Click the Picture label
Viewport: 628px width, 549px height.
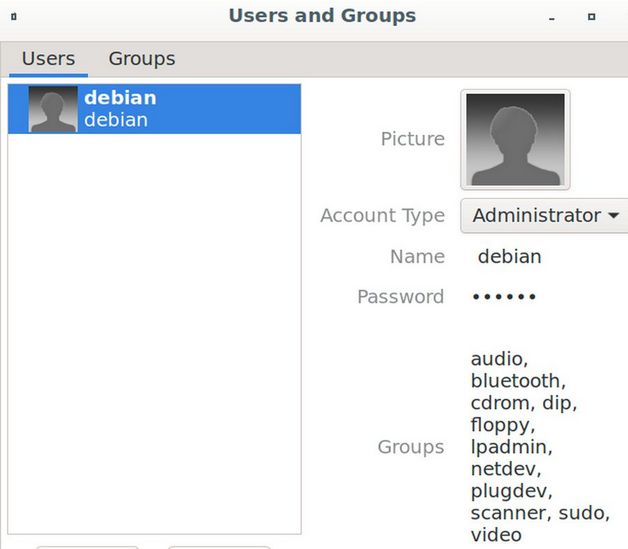412,139
